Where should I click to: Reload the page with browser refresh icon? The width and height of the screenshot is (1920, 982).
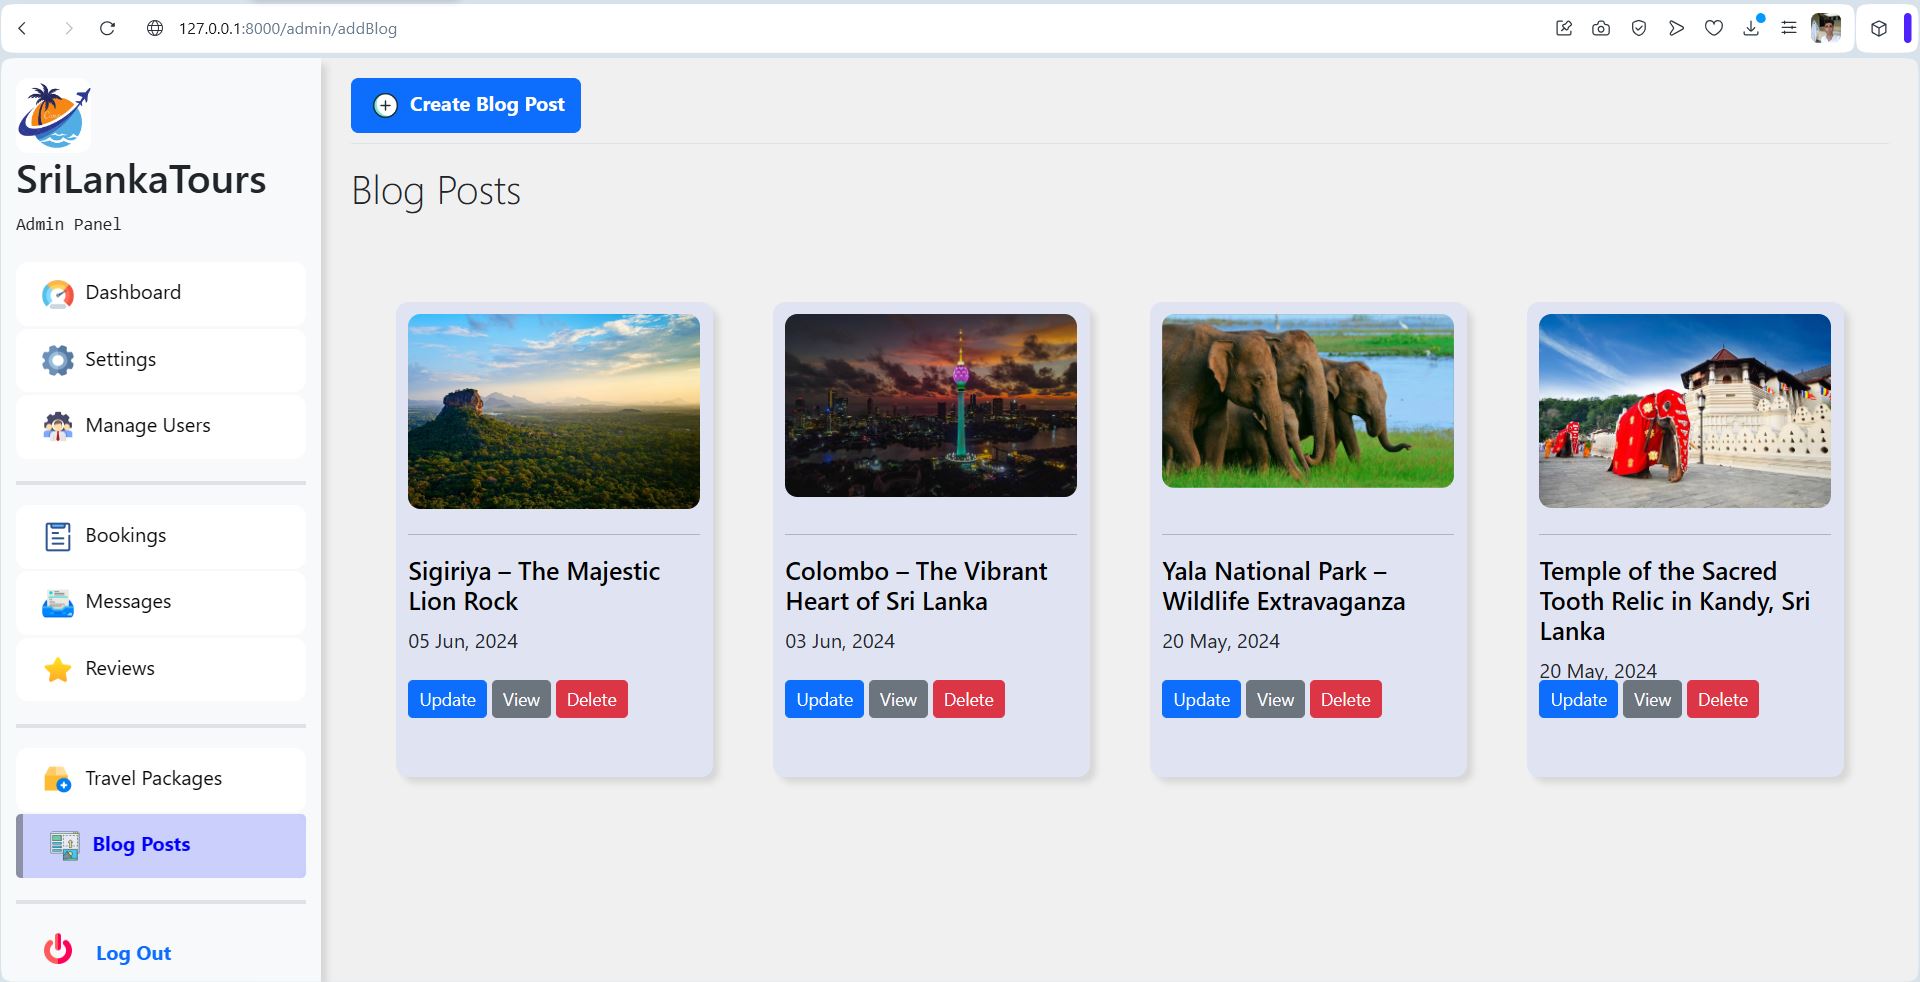(107, 28)
